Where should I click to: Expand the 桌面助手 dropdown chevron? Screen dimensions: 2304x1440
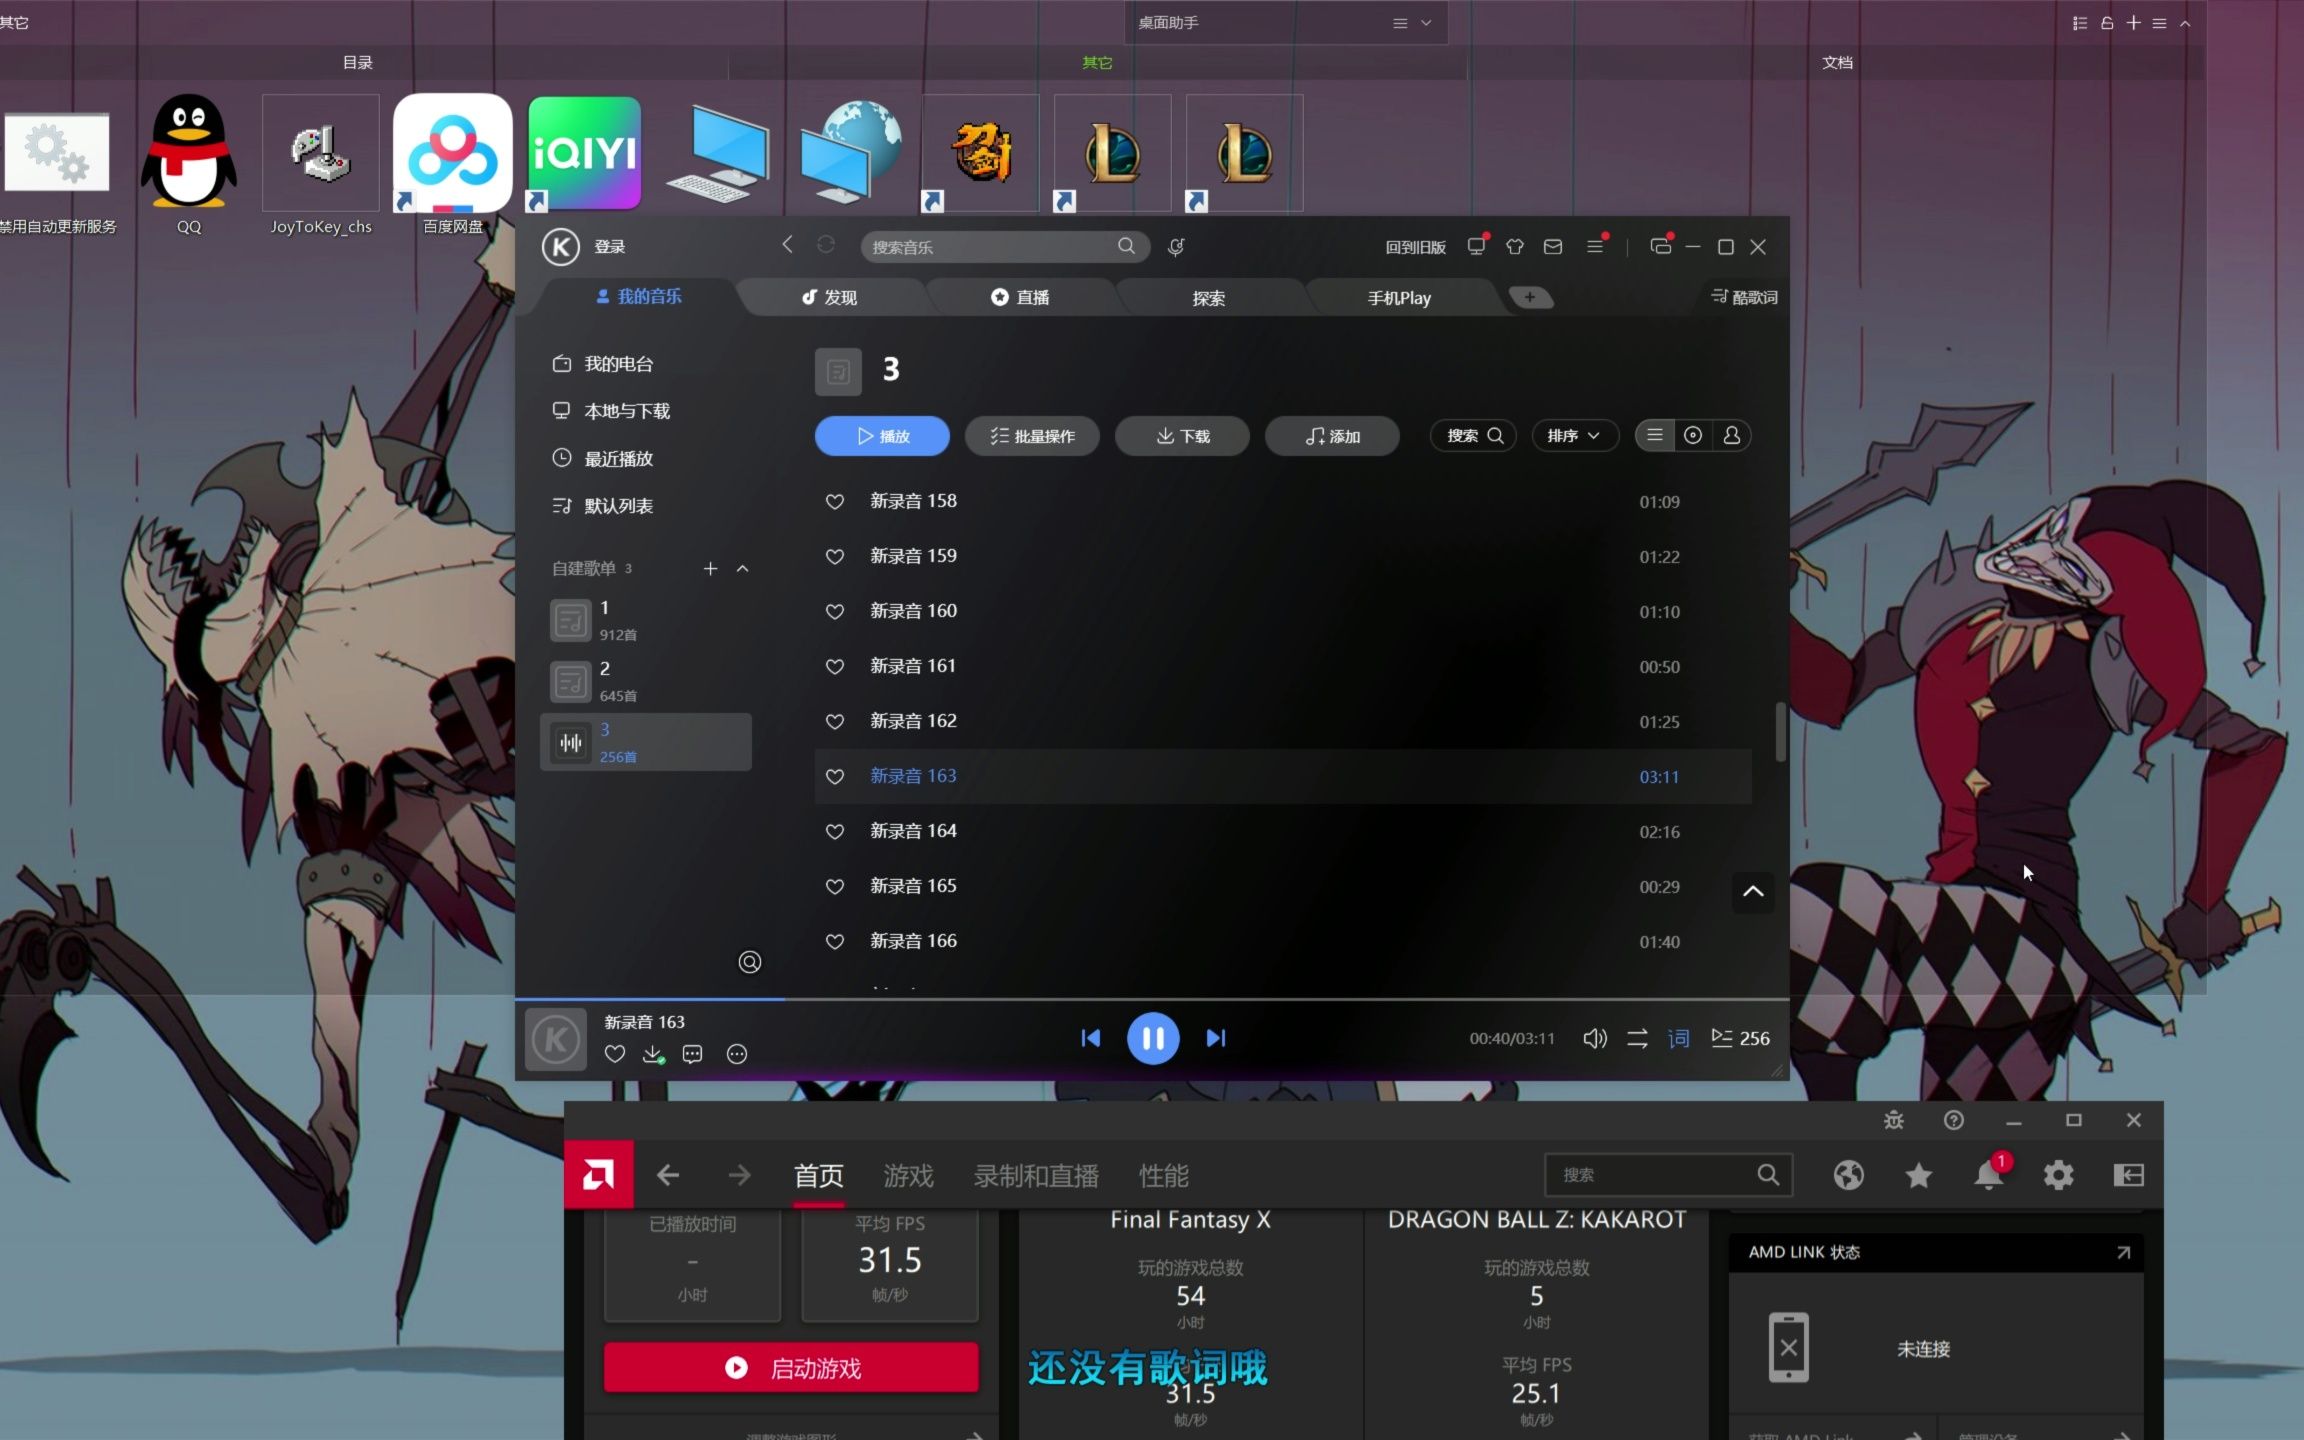point(1427,22)
